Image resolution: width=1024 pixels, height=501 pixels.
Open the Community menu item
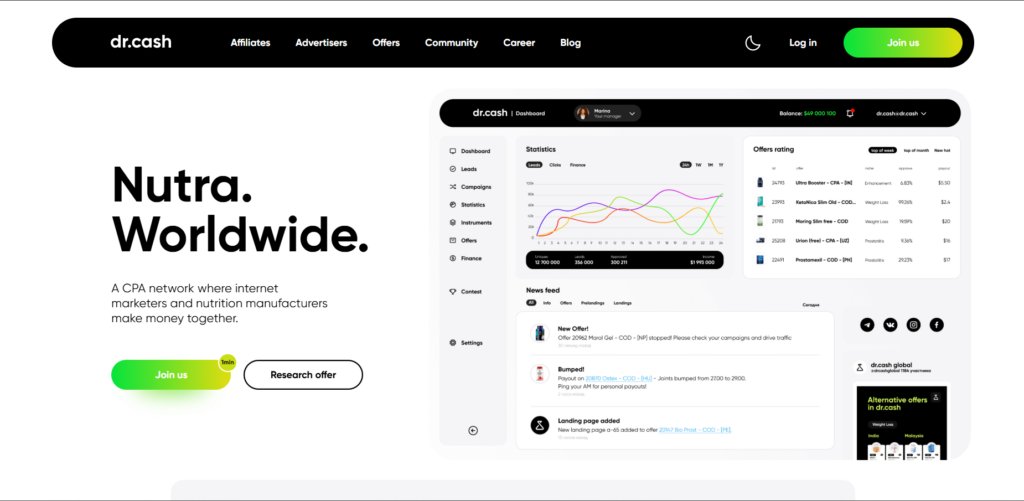click(x=451, y=42)
